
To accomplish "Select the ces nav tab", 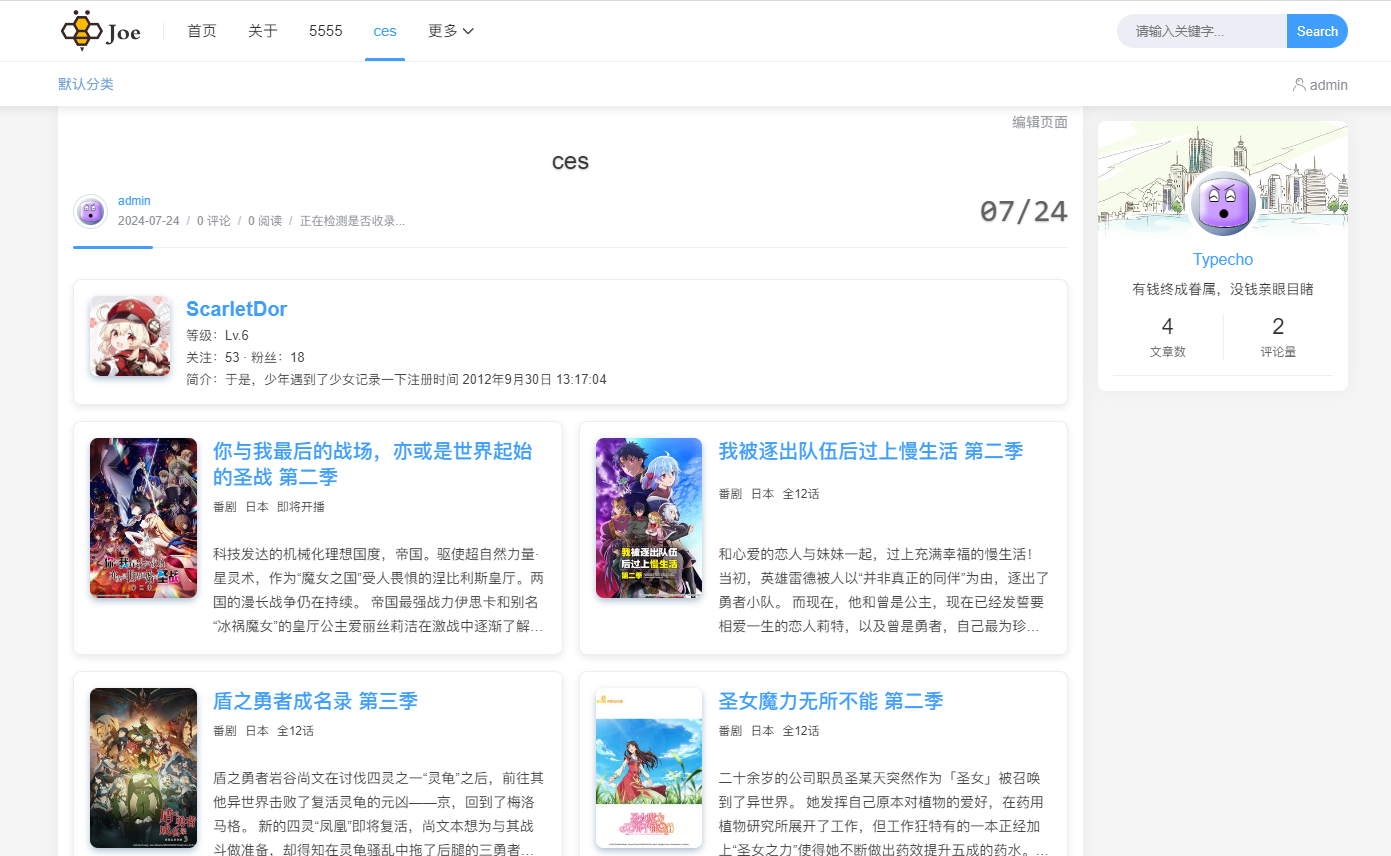I will click(x=385, y=31).
